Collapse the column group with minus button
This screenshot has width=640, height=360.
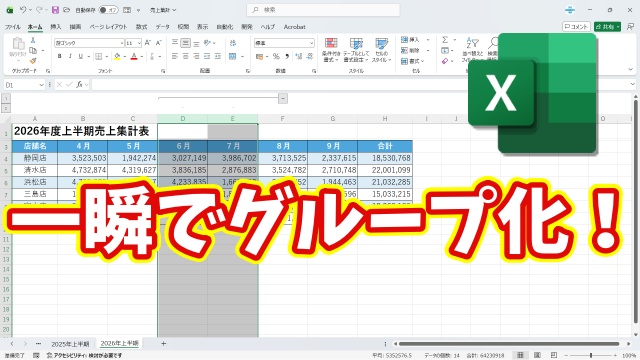point(282,98)
